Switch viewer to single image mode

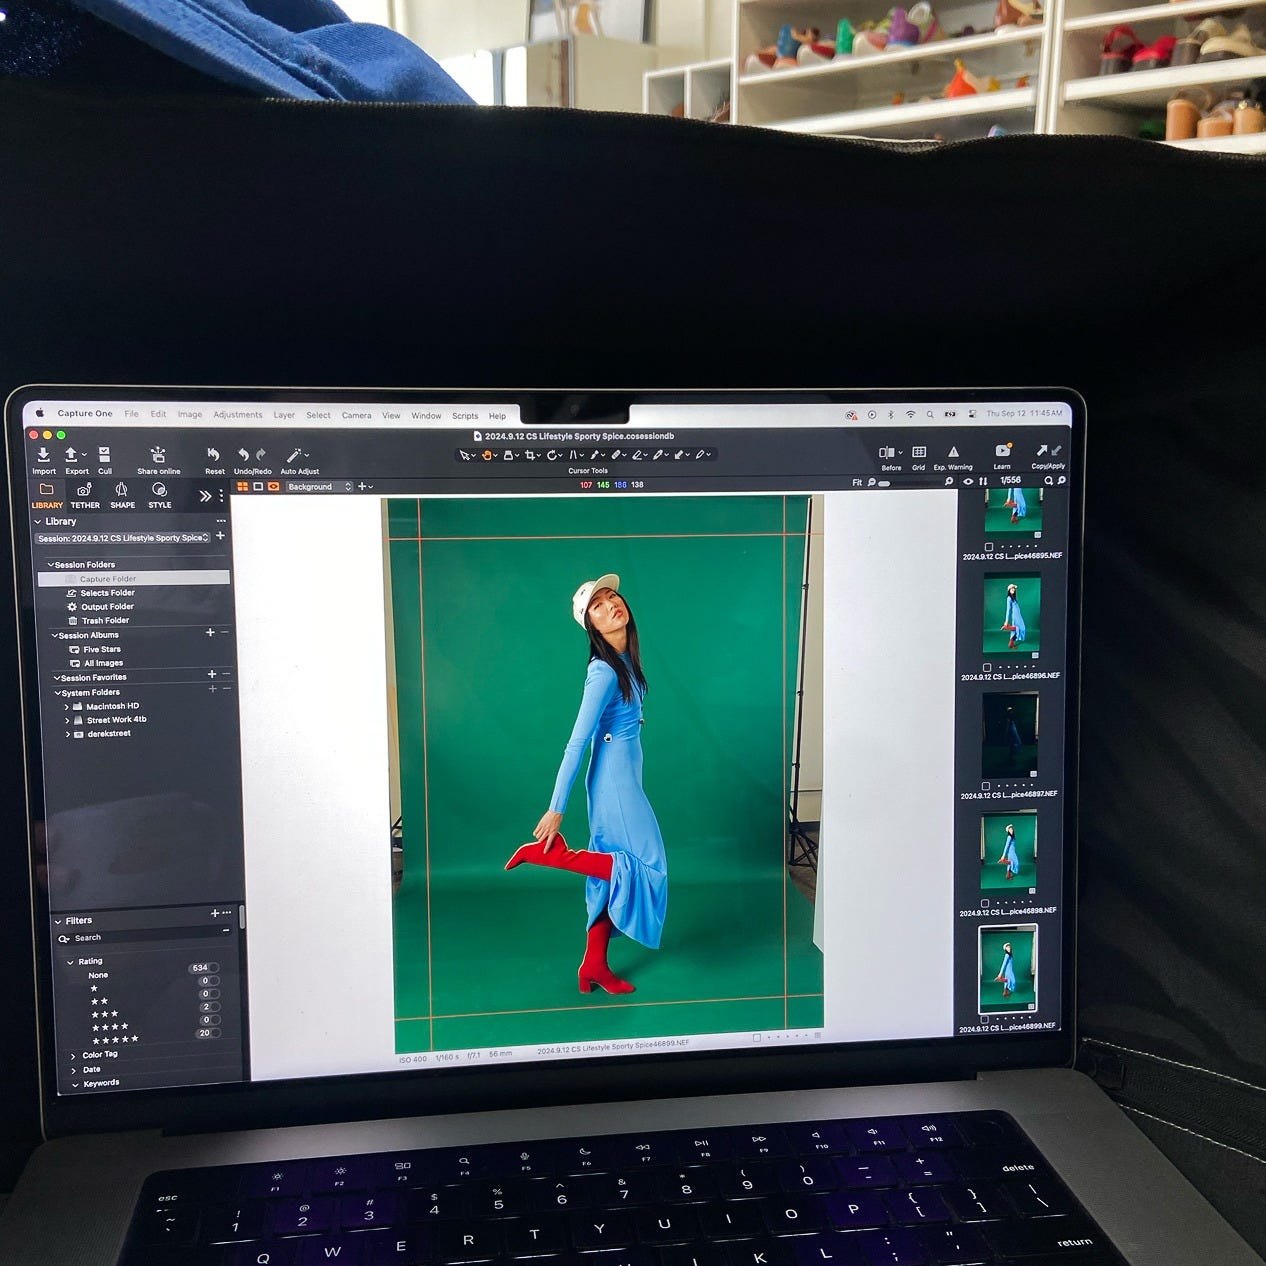(x=258, y=487)
